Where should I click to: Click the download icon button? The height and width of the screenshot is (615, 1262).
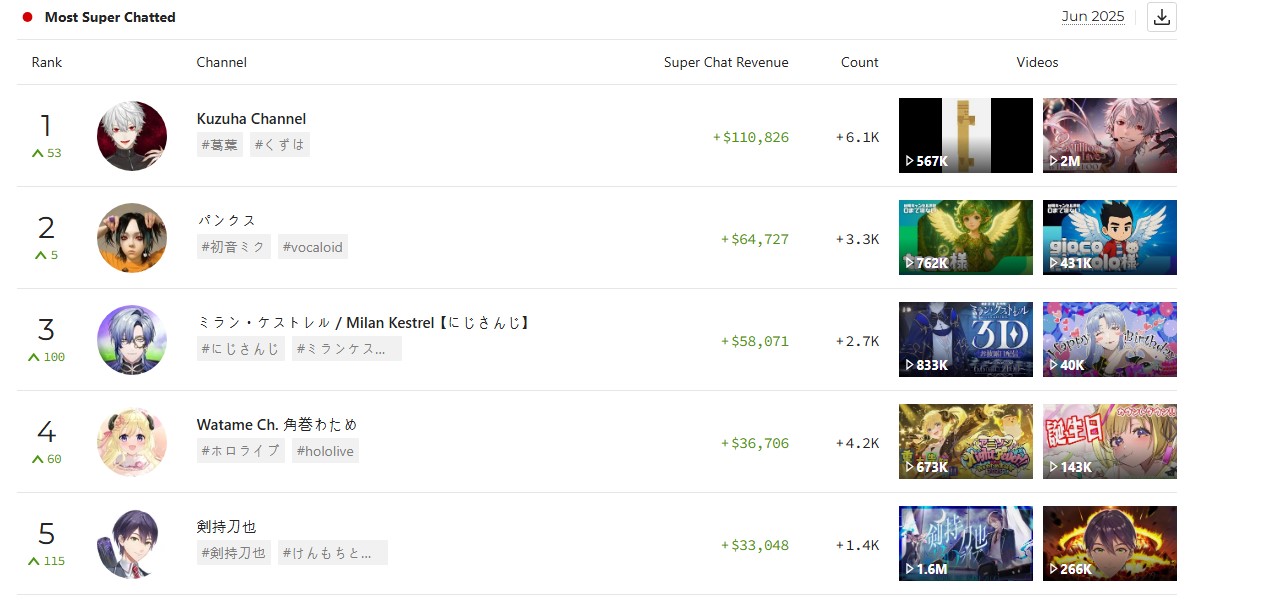(x=1161, y=17)
